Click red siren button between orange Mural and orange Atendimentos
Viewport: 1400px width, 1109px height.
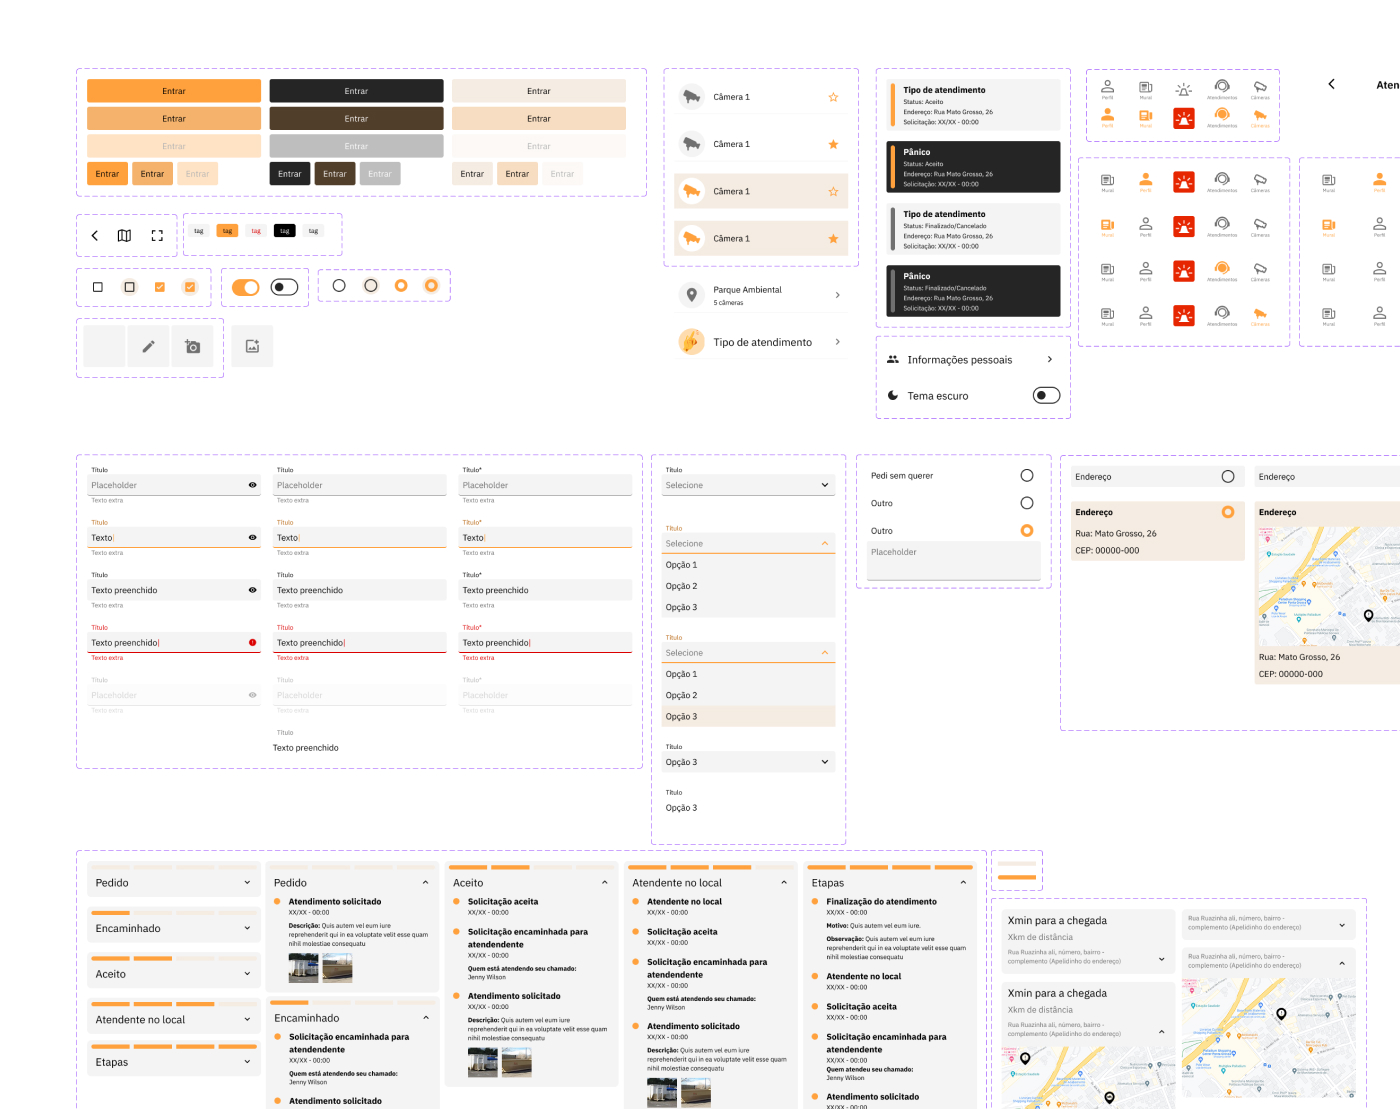1184,118
